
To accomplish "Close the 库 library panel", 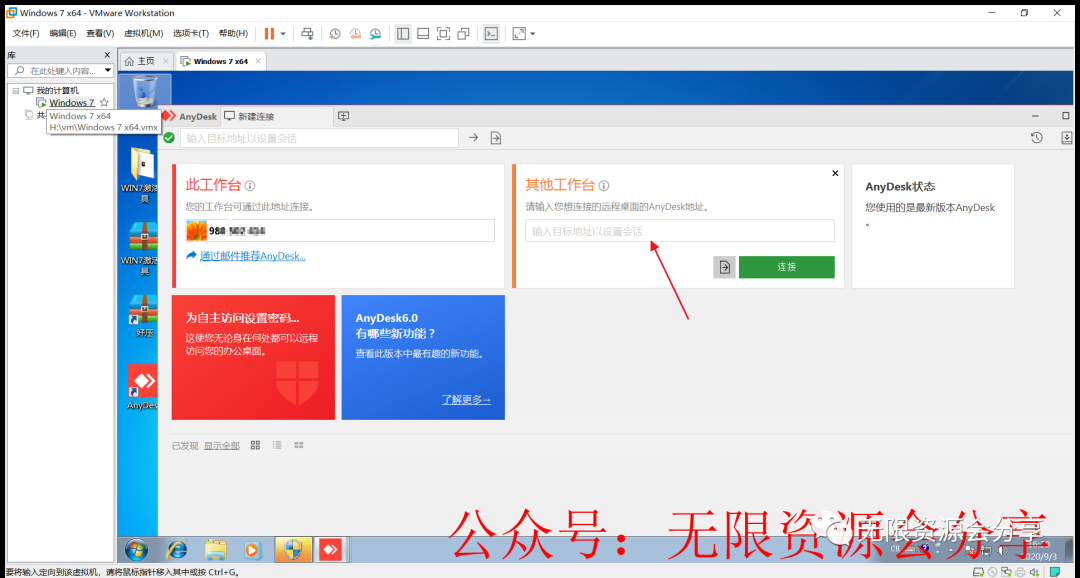I will click(x=107, y=55).
